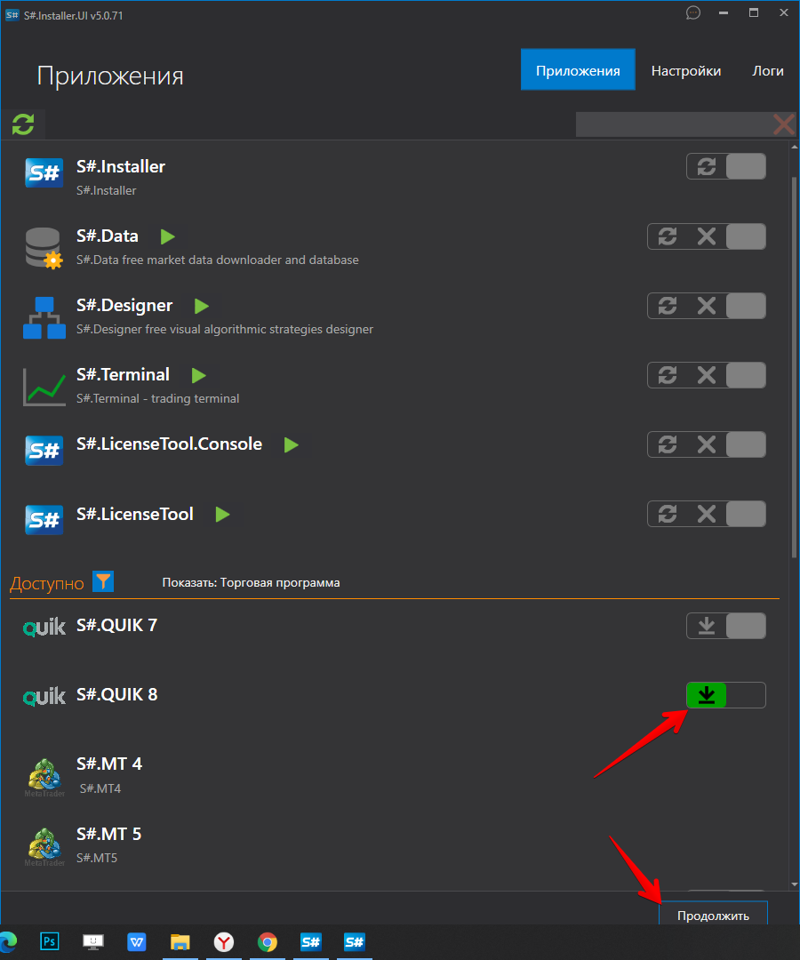The width and height of the screenshot is (800, 960).
Task: Click the S#.Terminal title text
Action: (x=123, y=375)
